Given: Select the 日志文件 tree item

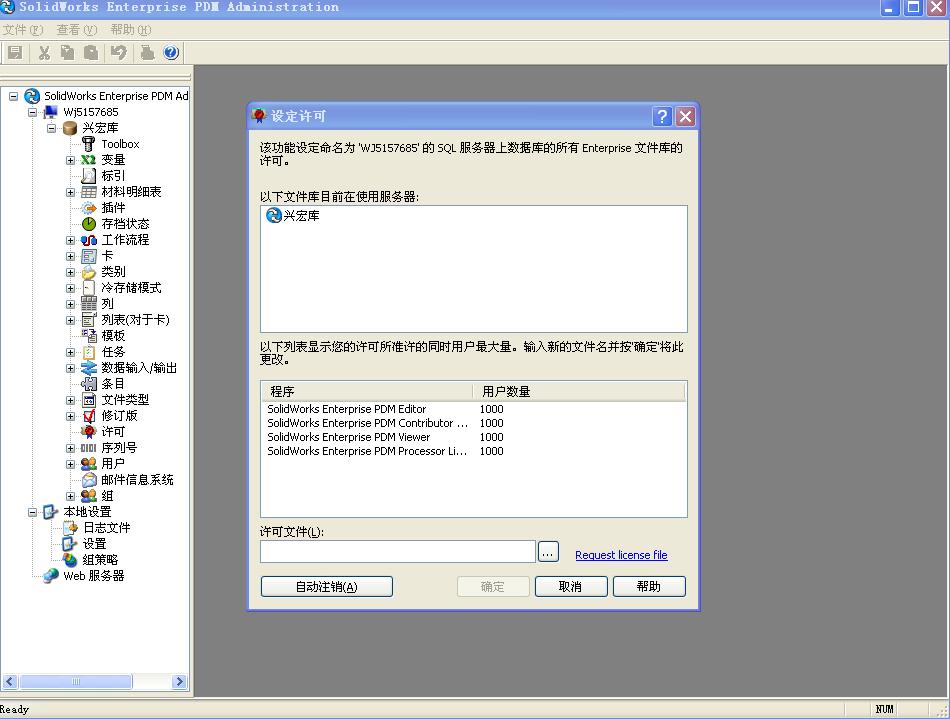Looking at the screenshot, I should pos(107,528).
